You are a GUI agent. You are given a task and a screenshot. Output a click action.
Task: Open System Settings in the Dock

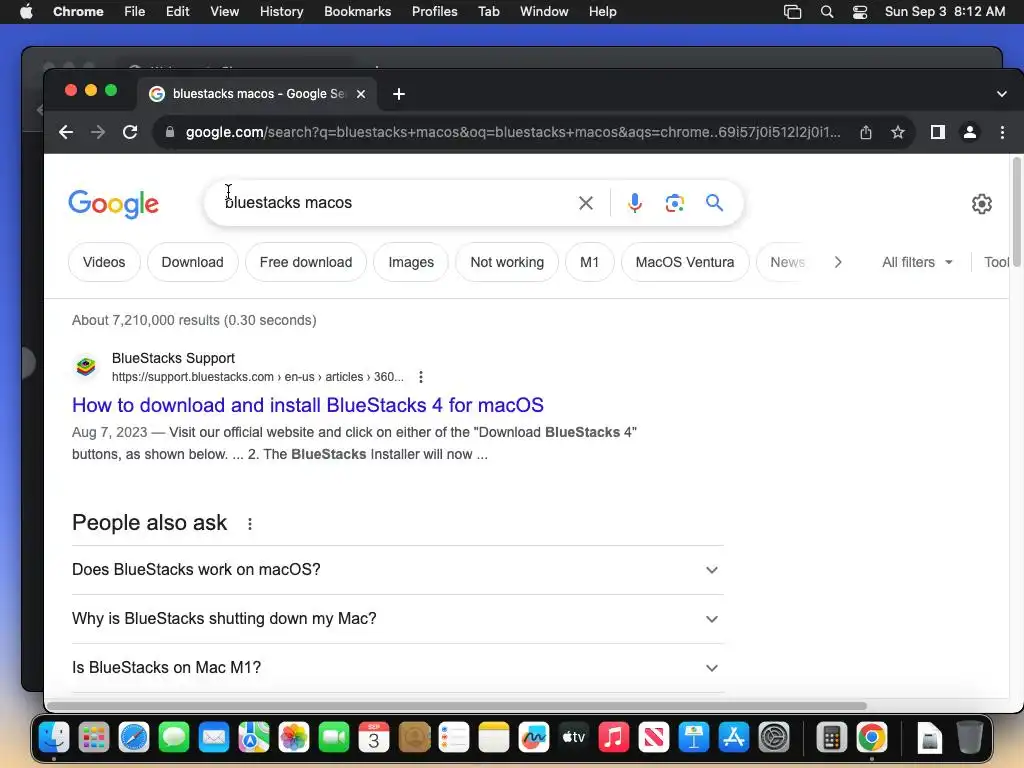[x=774, y=738]
